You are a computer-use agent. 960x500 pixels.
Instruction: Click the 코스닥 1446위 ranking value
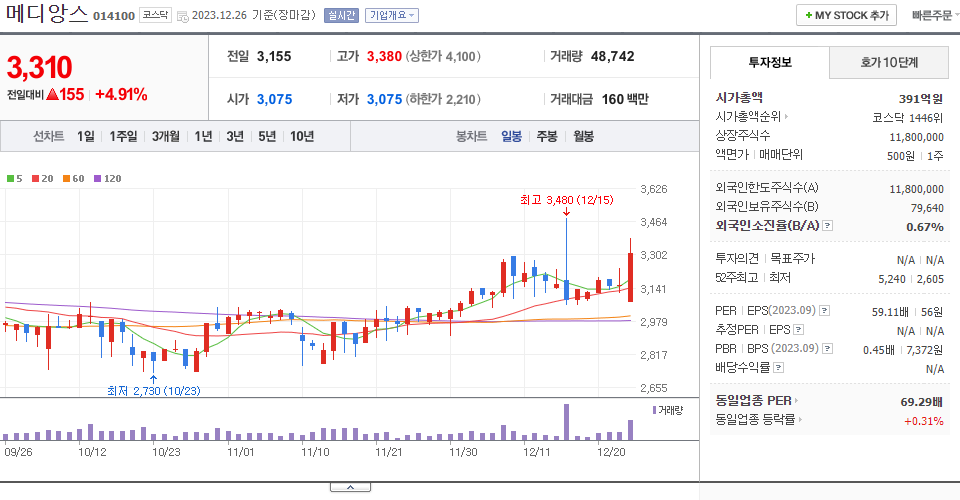pos(908,118)
